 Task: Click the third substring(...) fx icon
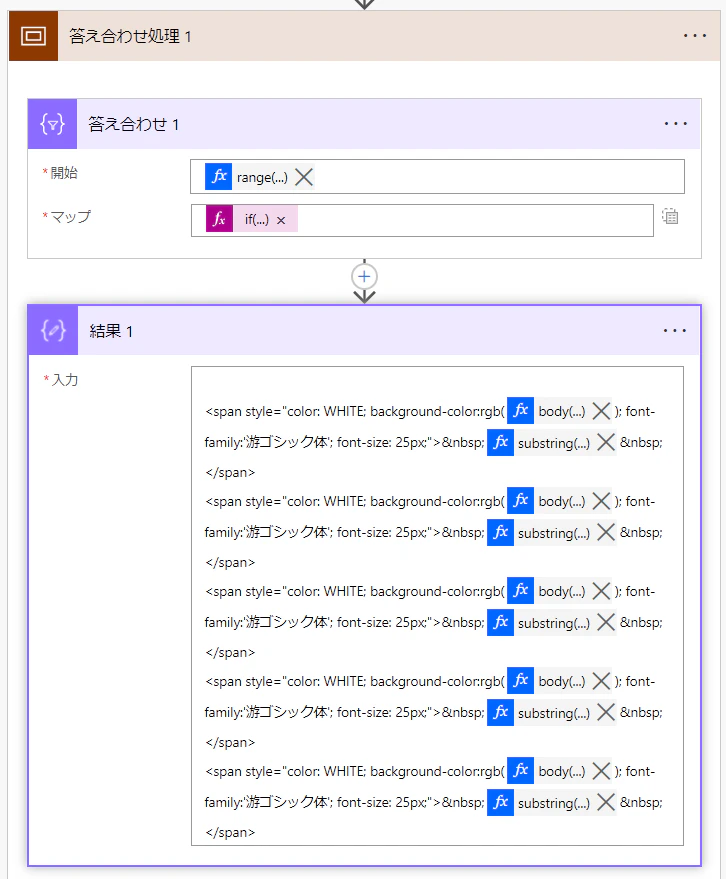tap(501, 622)
